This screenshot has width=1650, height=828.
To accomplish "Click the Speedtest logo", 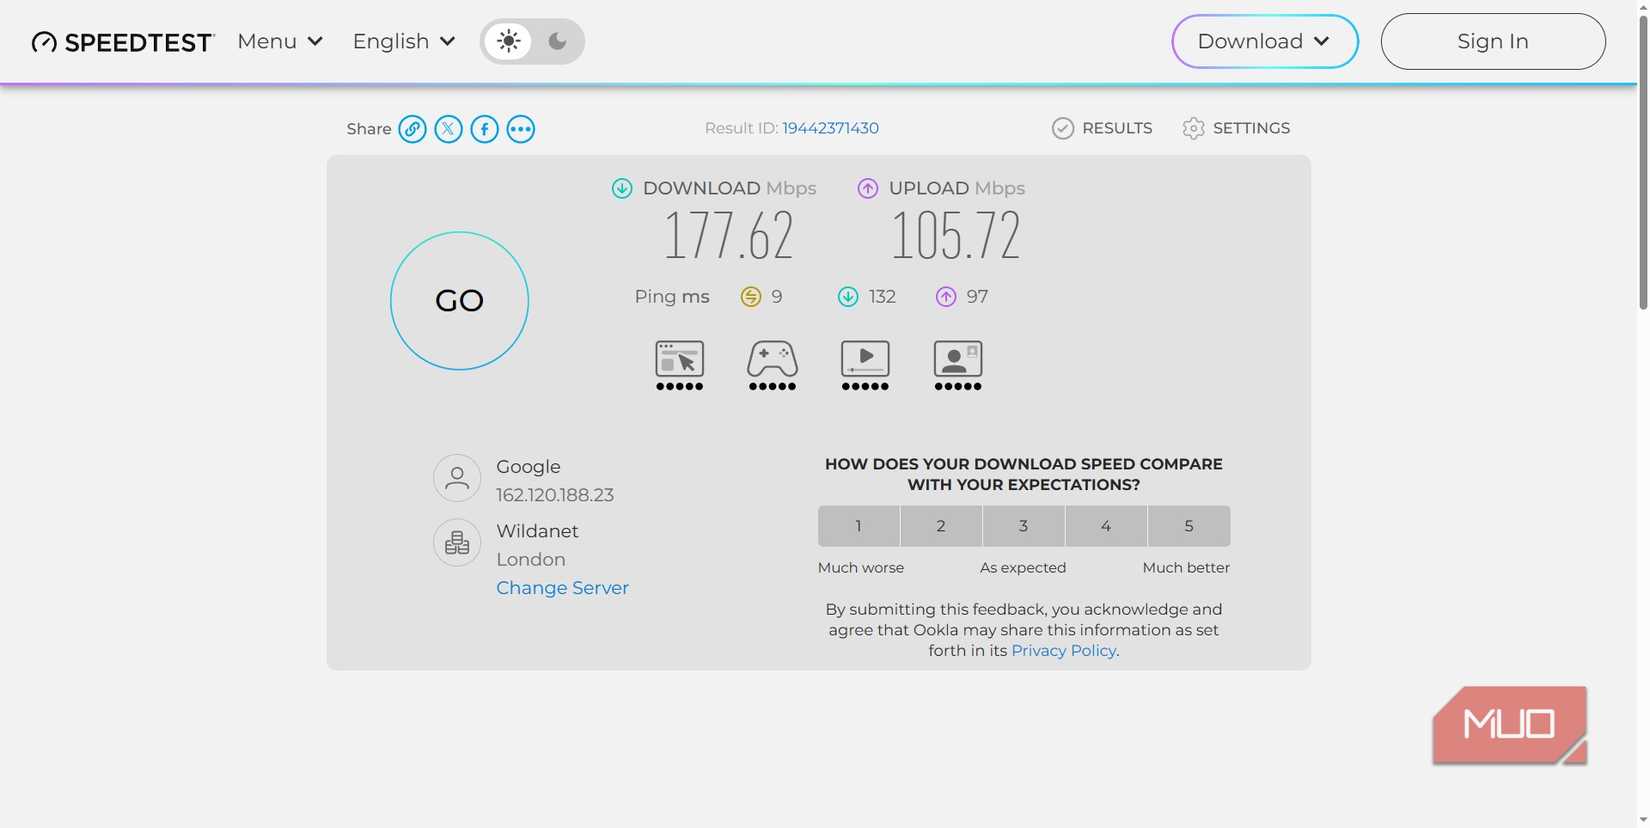I will tap(123, 42).
